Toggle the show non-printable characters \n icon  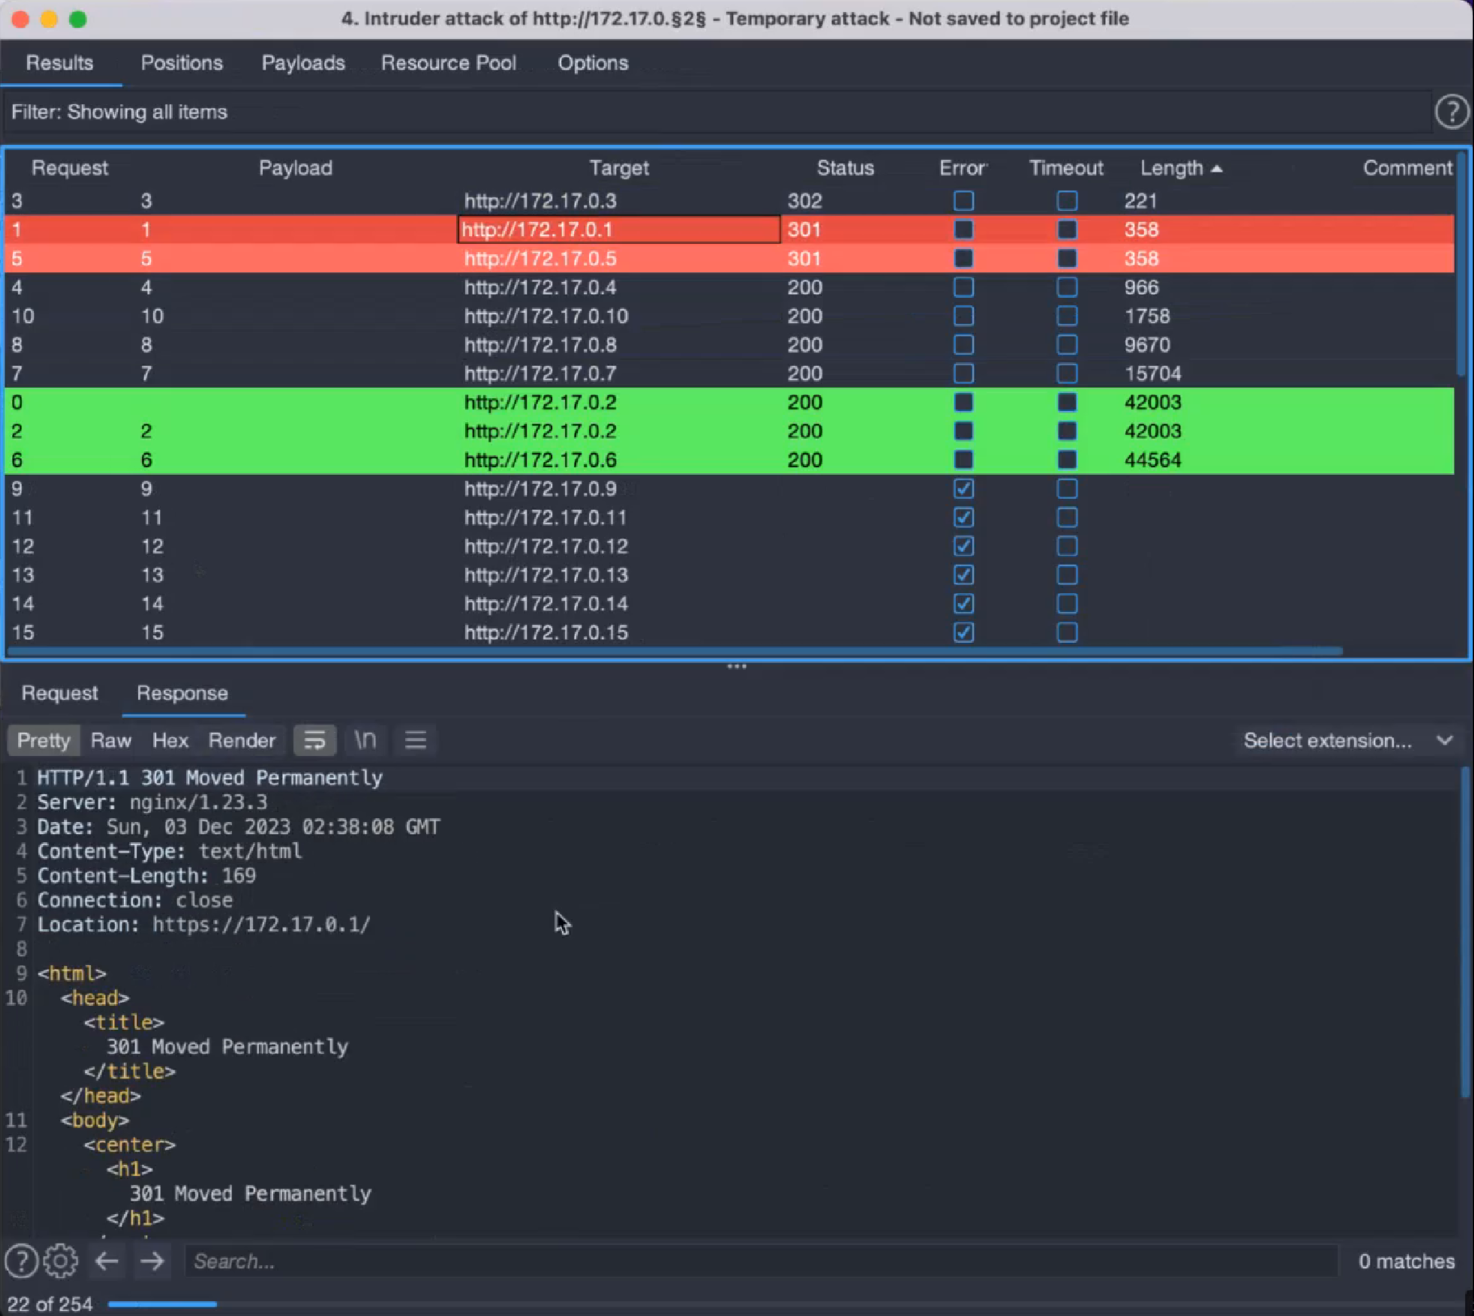coord(365,740)
